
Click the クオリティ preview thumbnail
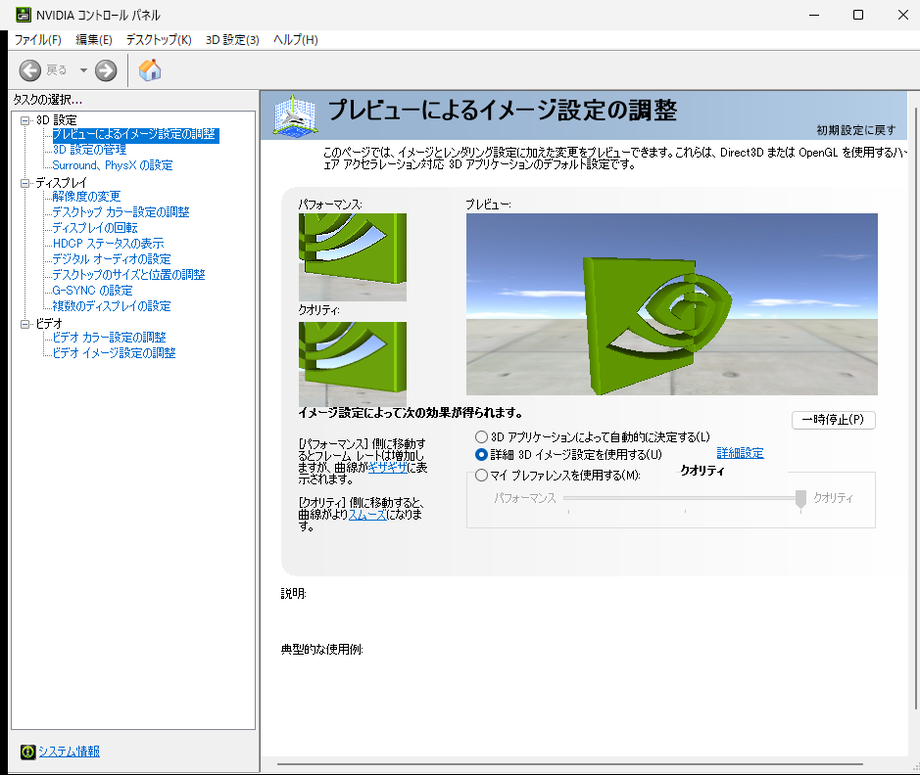point(353,364)
